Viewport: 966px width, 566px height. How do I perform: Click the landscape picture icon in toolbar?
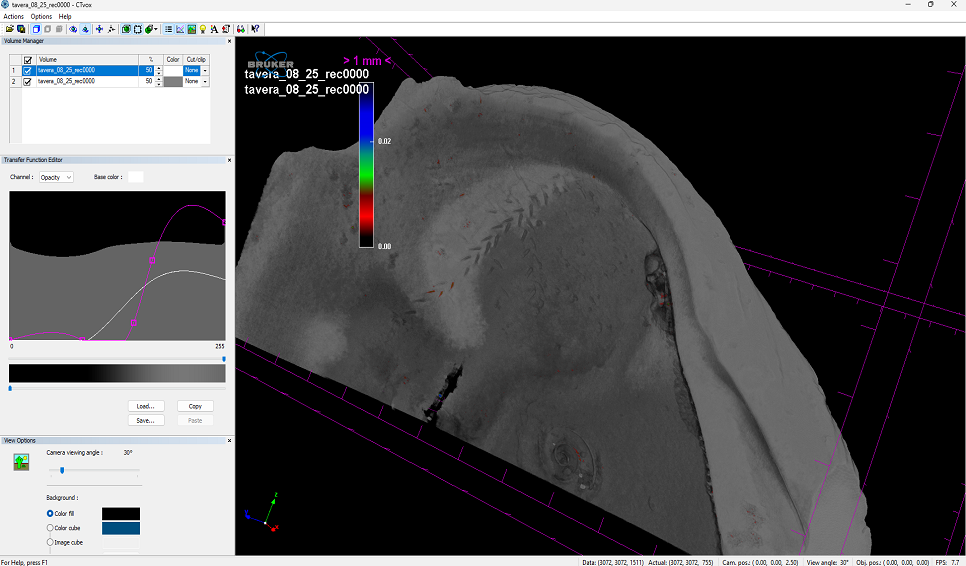(191, 29)
